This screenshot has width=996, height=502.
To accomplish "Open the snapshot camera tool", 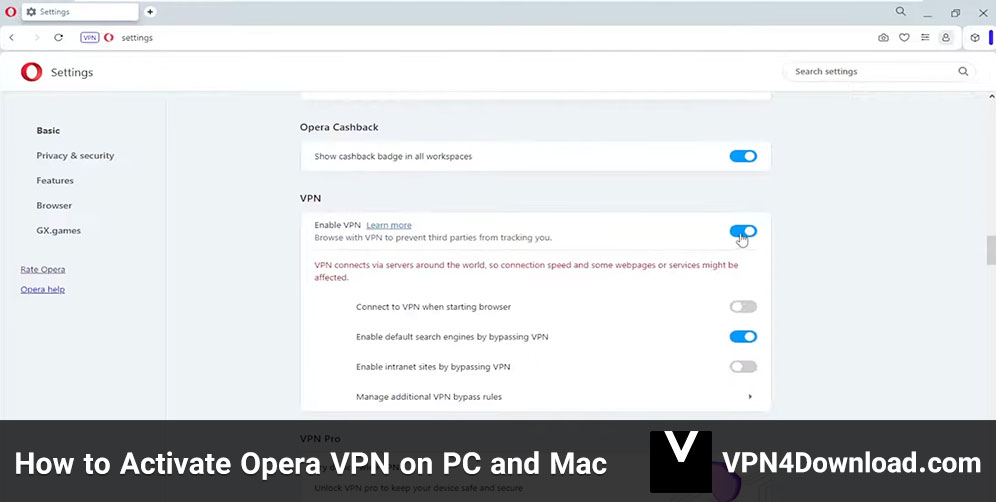I will pos(883,38).
